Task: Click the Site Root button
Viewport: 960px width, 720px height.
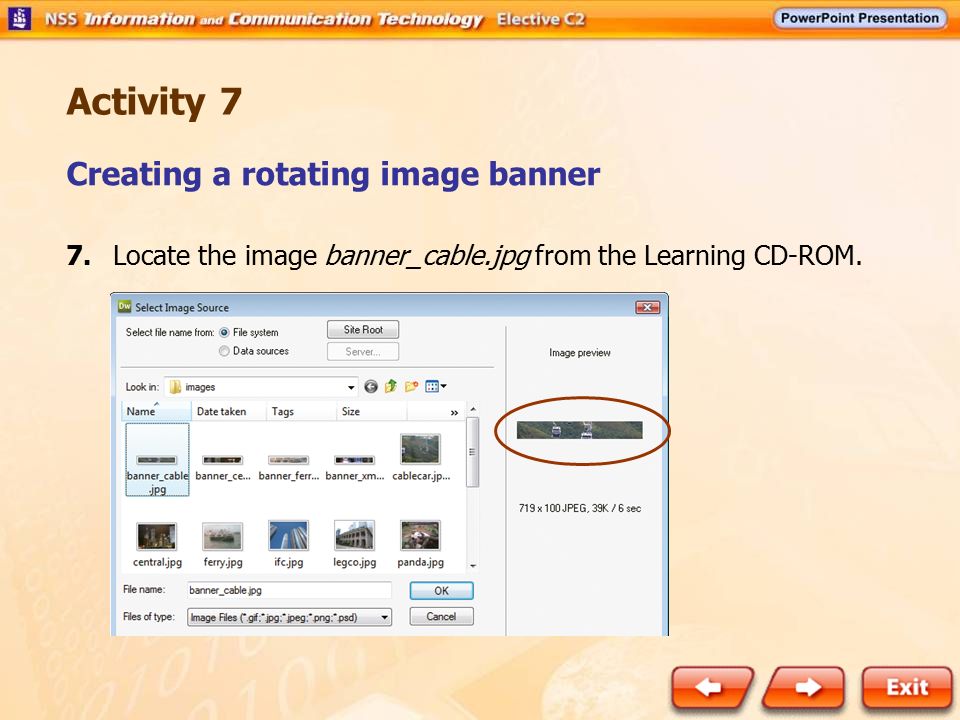Action: pyautogui.click(x=363, y=329)
